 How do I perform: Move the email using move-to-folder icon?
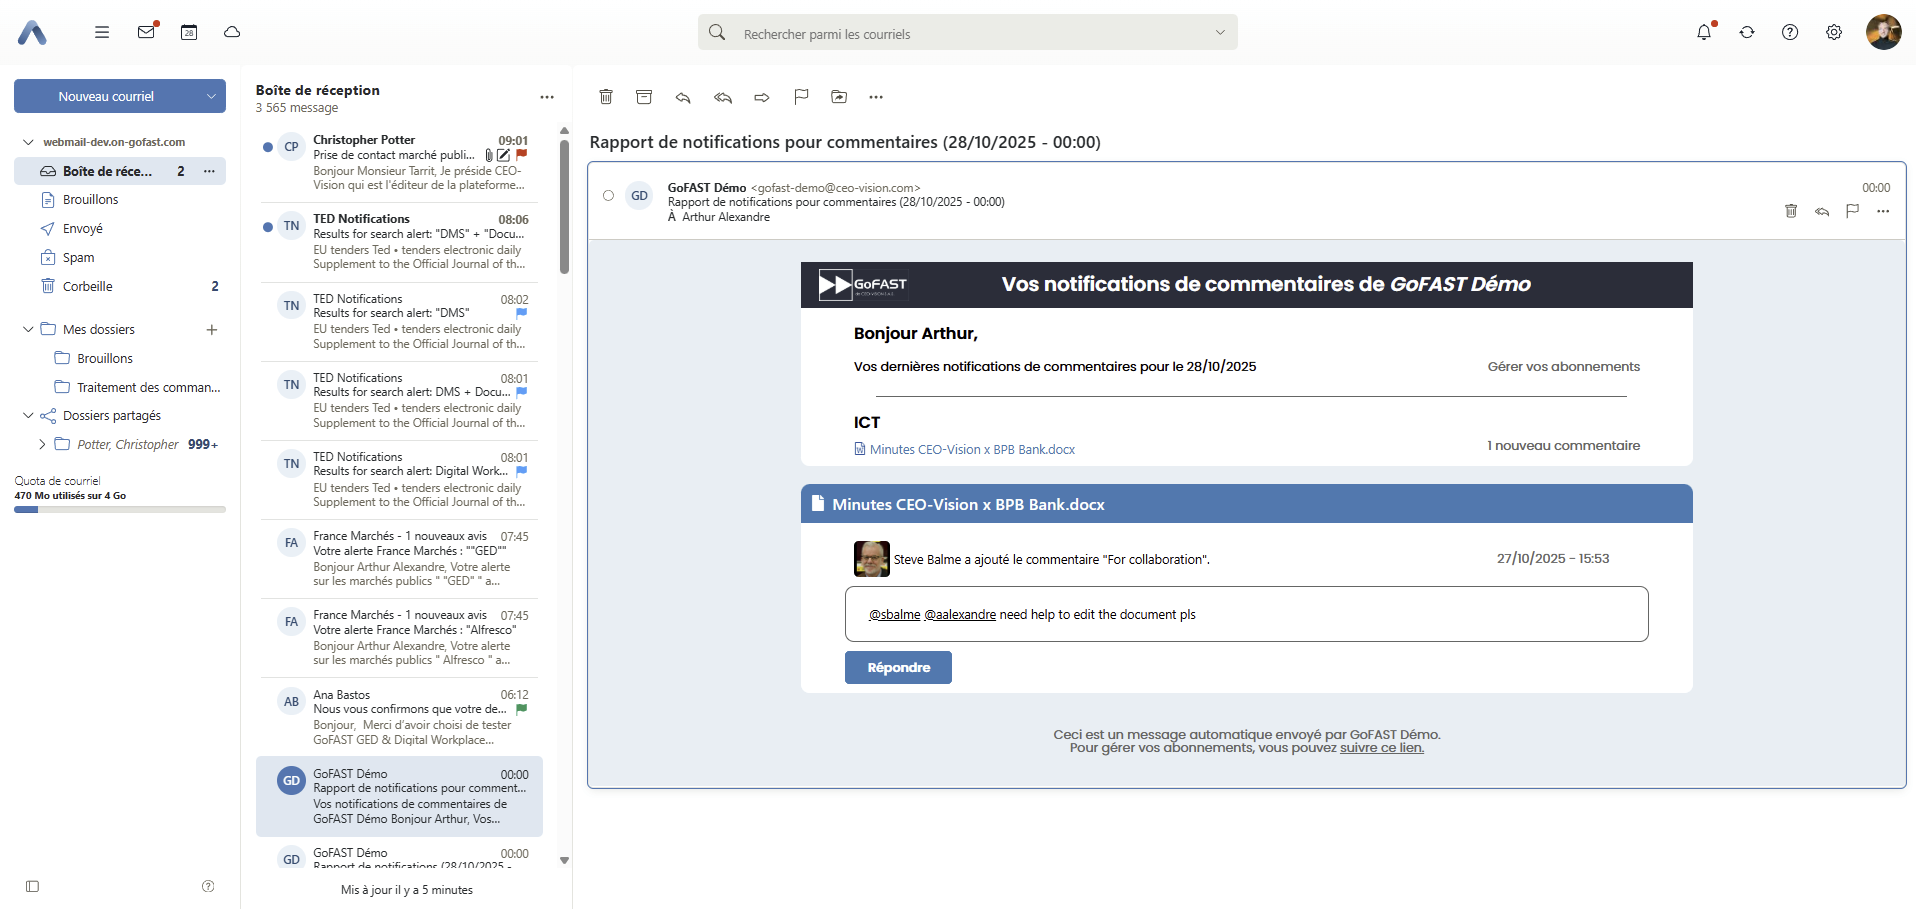(x=839, y=97)
